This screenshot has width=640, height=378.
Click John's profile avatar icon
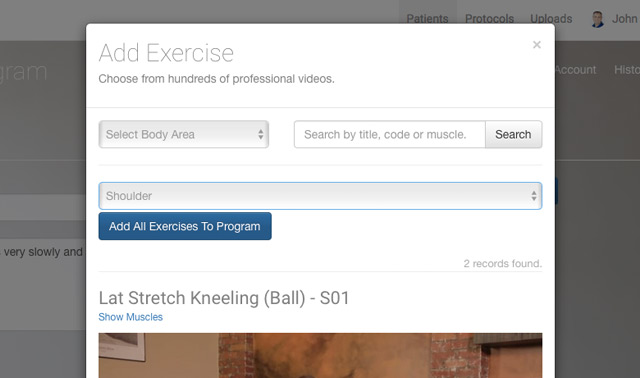[598, 19]
